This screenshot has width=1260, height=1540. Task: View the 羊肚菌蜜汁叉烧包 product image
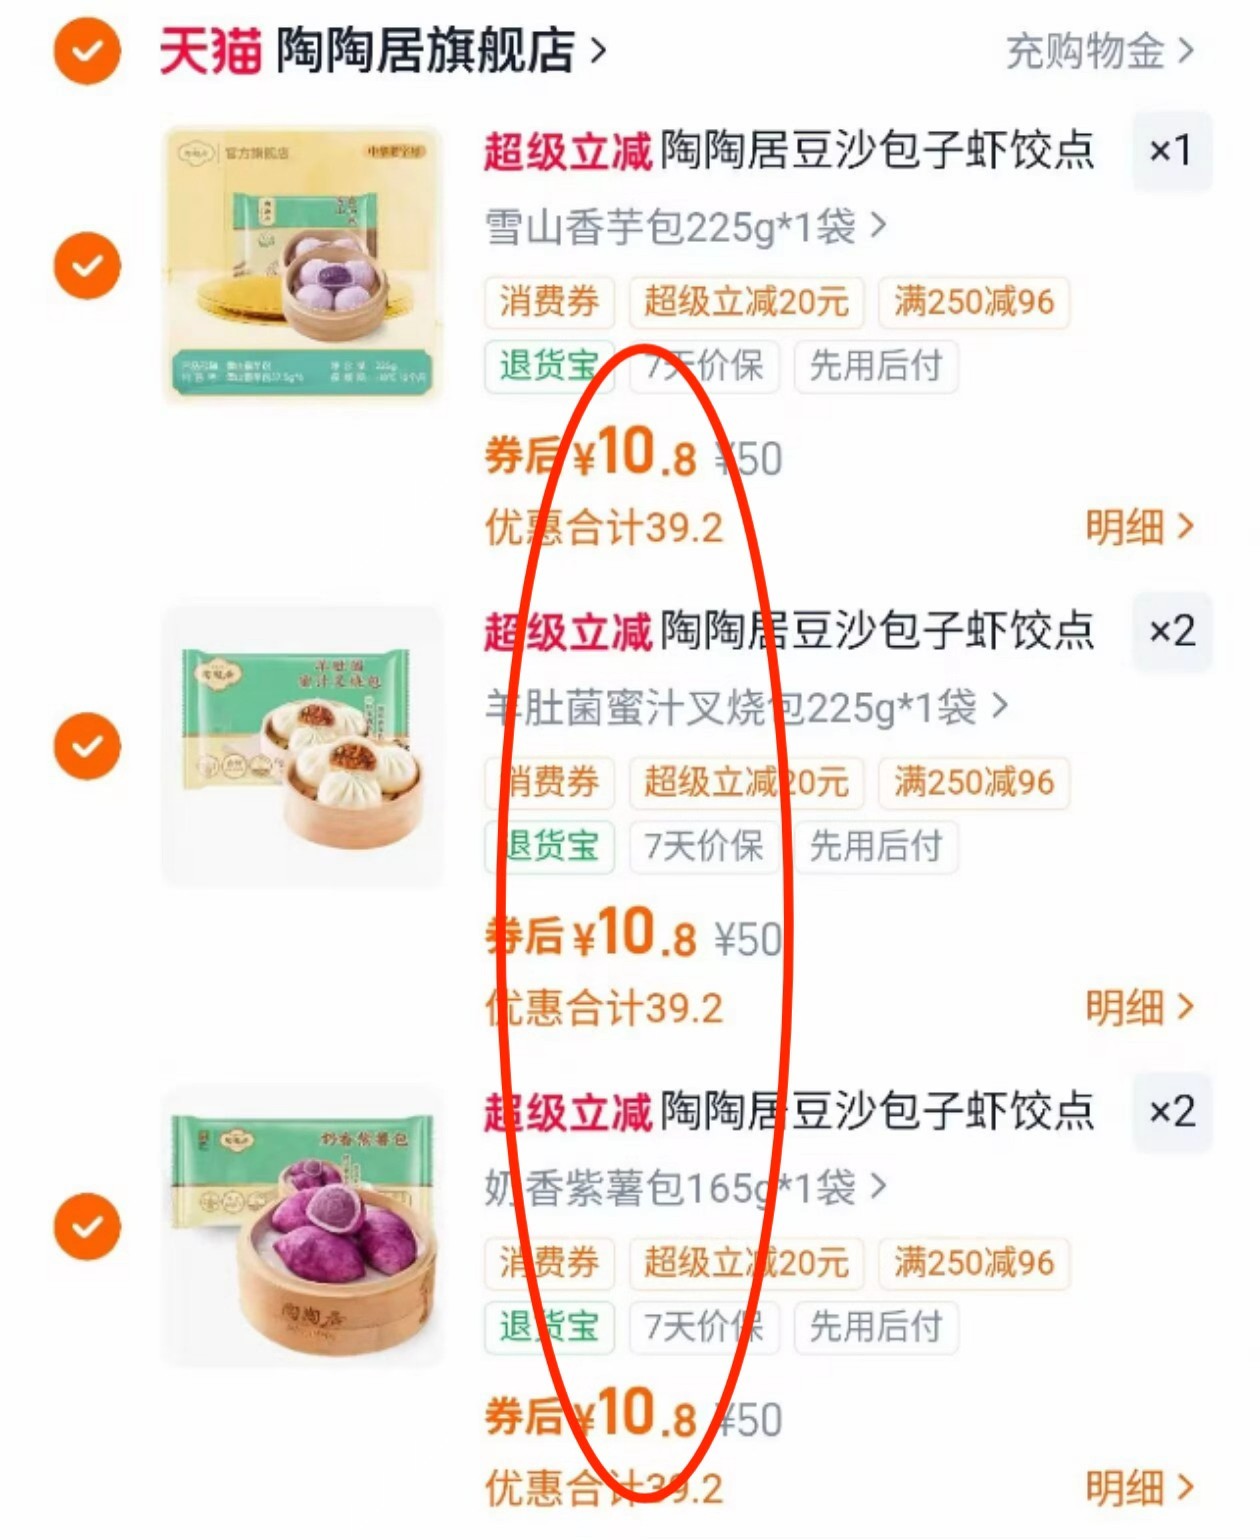coord(303,745)
